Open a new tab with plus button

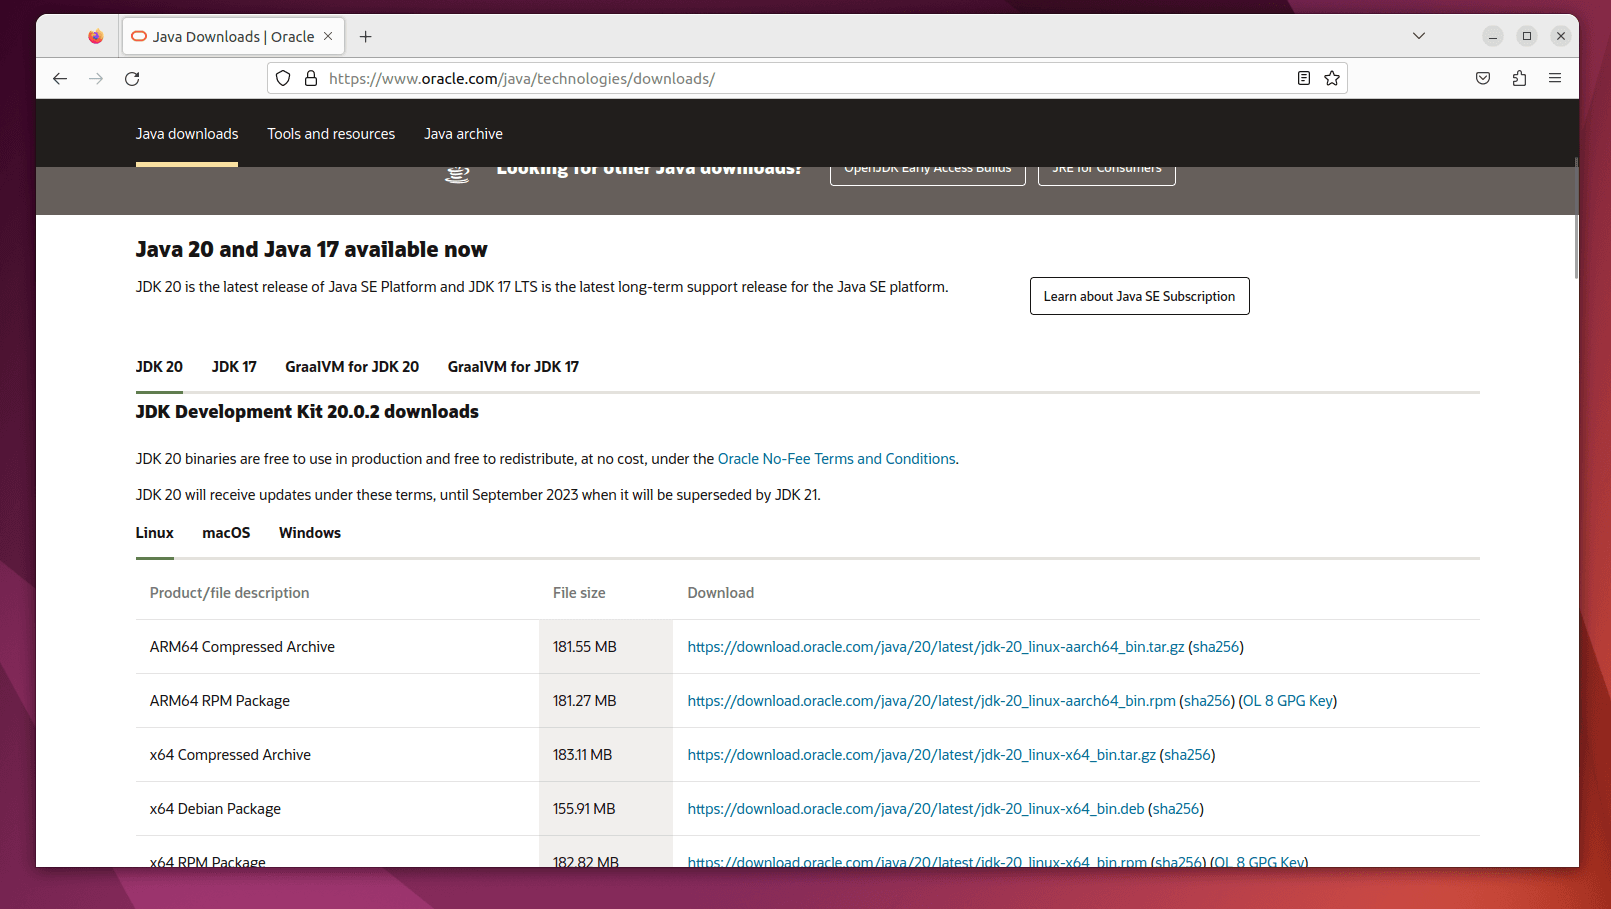(366, 37)
